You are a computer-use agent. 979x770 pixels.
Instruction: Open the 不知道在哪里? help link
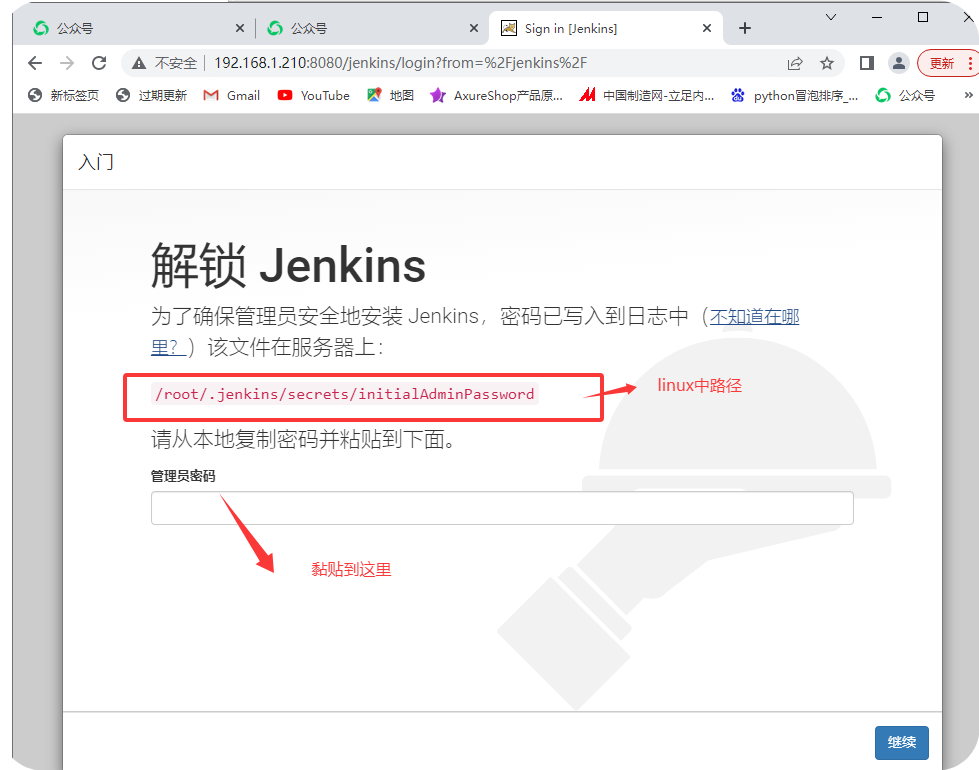point(754,317)
